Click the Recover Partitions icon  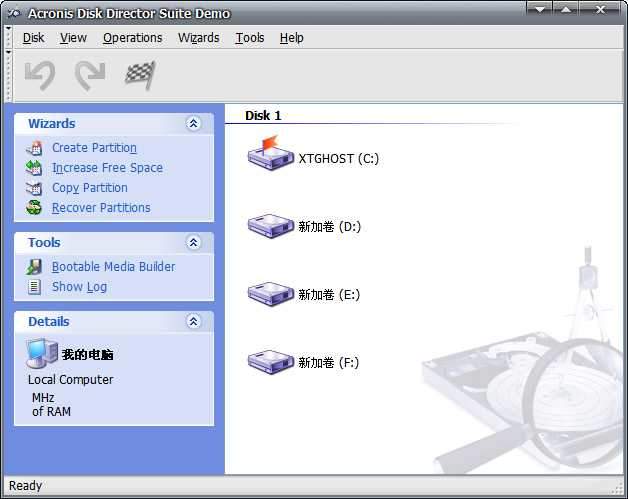pos(34,207)
